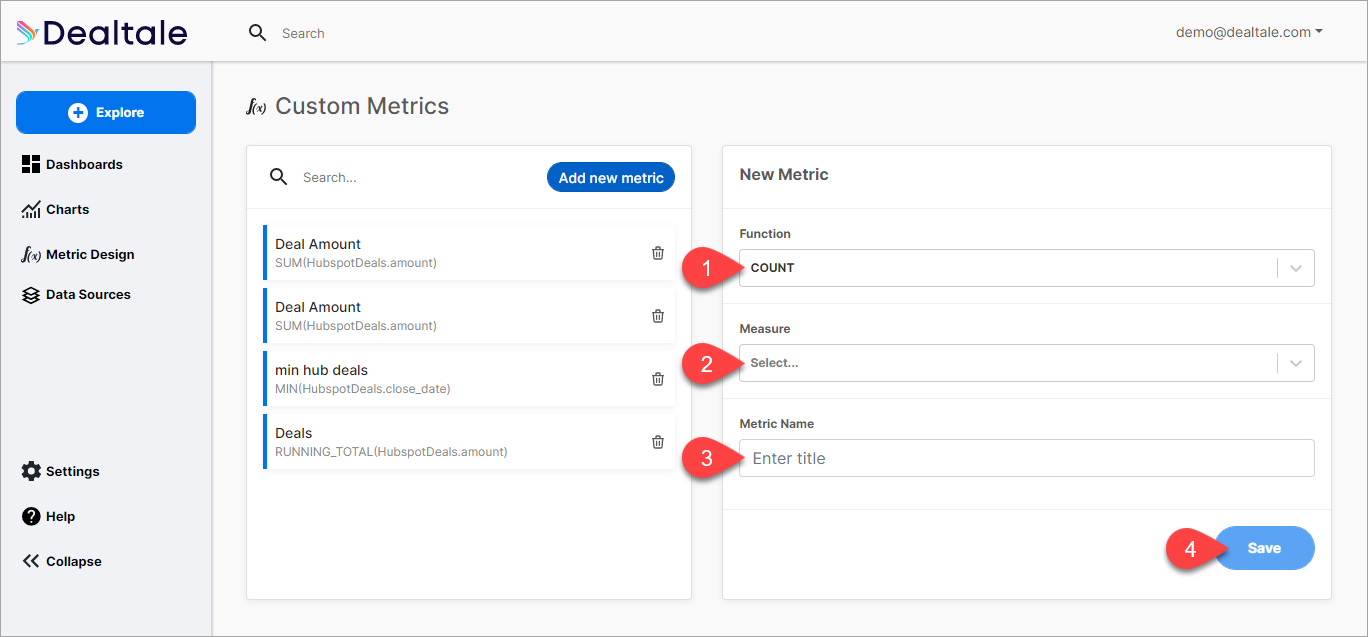1368x637 pixels.
Task: Click the blue Explore button
Action: point(106,112)
